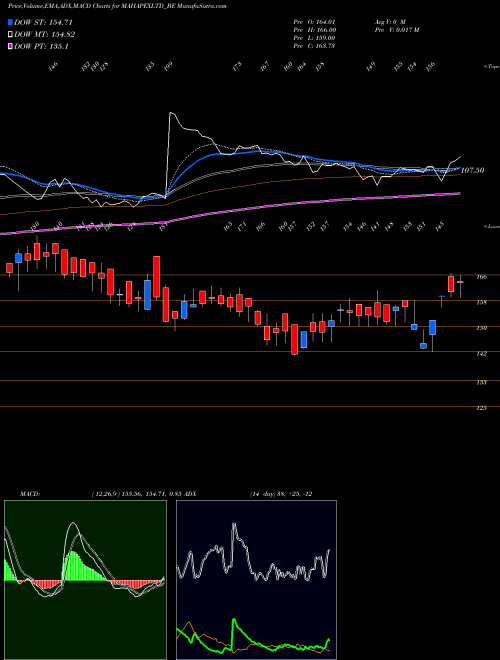Click the '<Lows' row label
Viewport: 500px width, 660px height.
click(491, 226)
